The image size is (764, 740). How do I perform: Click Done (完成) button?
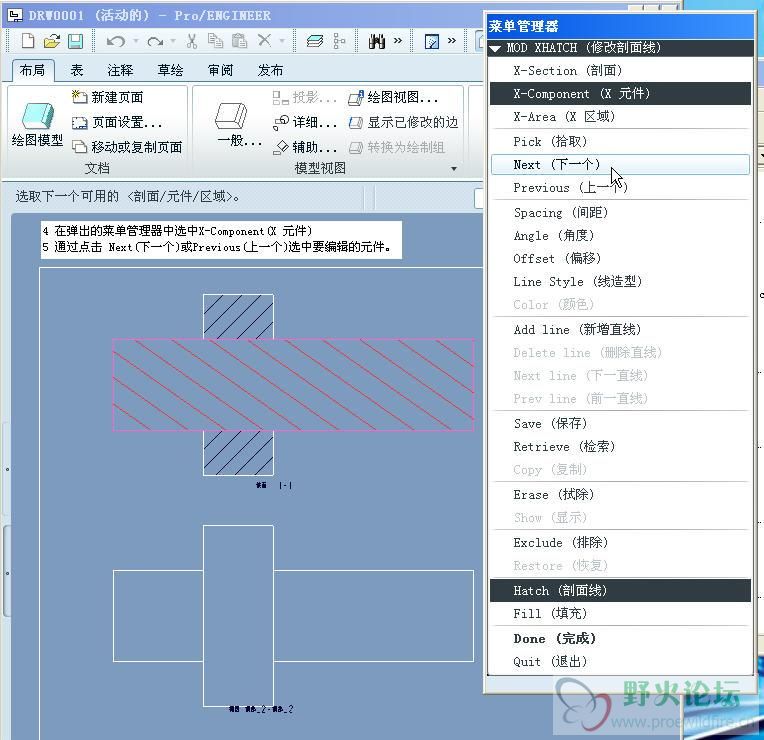tap(620, 639)
